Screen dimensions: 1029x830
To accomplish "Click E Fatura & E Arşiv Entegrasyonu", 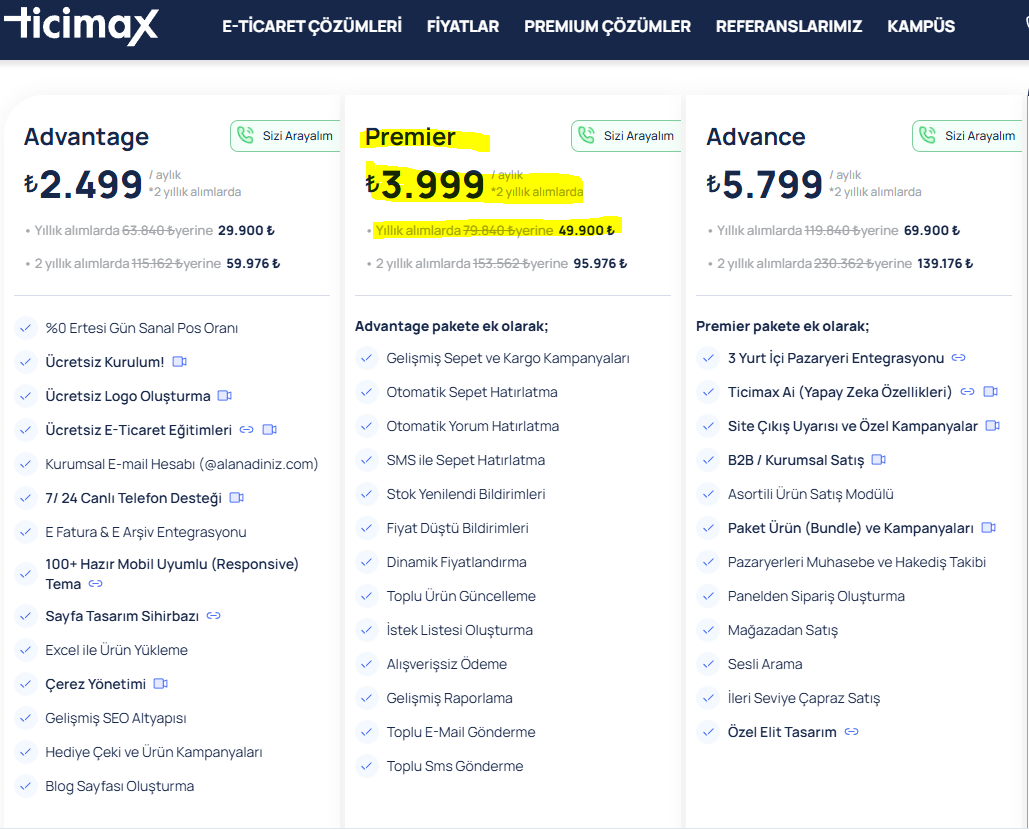I will point(146,532).
